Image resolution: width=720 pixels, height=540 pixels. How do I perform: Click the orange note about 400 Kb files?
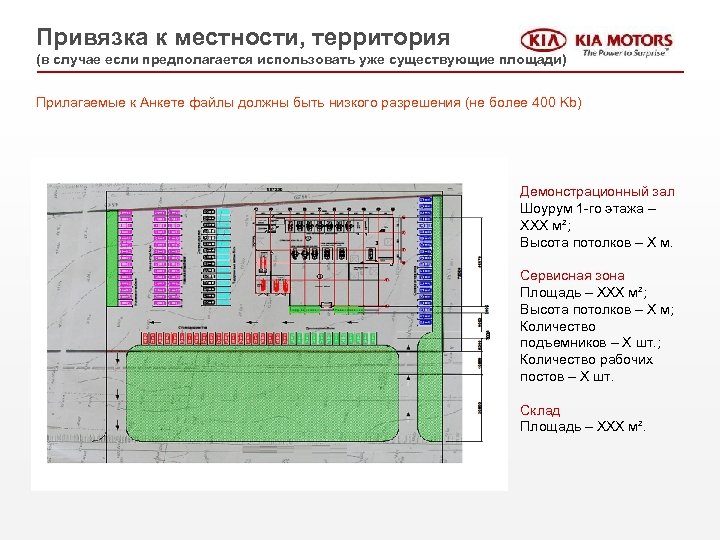(309, 102)
